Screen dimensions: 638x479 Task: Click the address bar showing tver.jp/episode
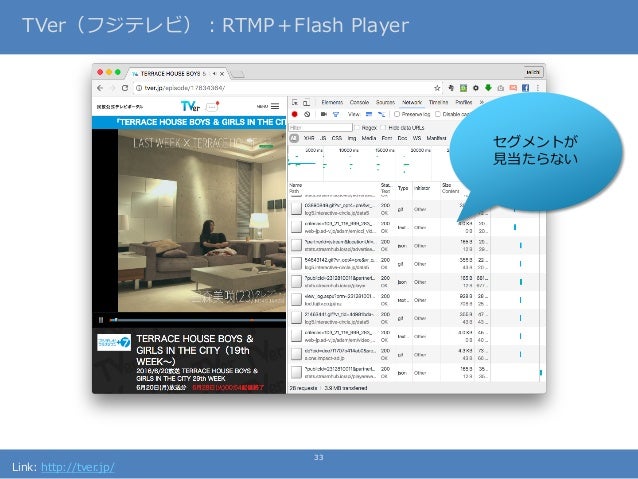pos(285,88)
